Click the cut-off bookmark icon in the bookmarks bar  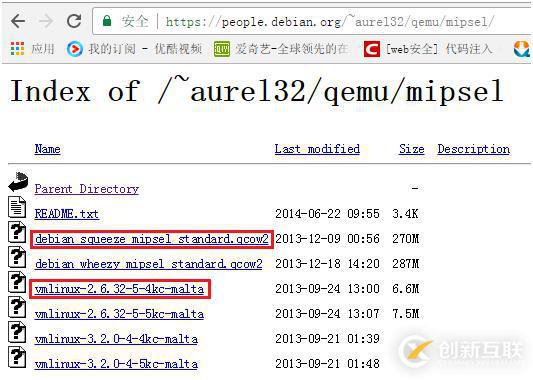(x=522, y=49)
